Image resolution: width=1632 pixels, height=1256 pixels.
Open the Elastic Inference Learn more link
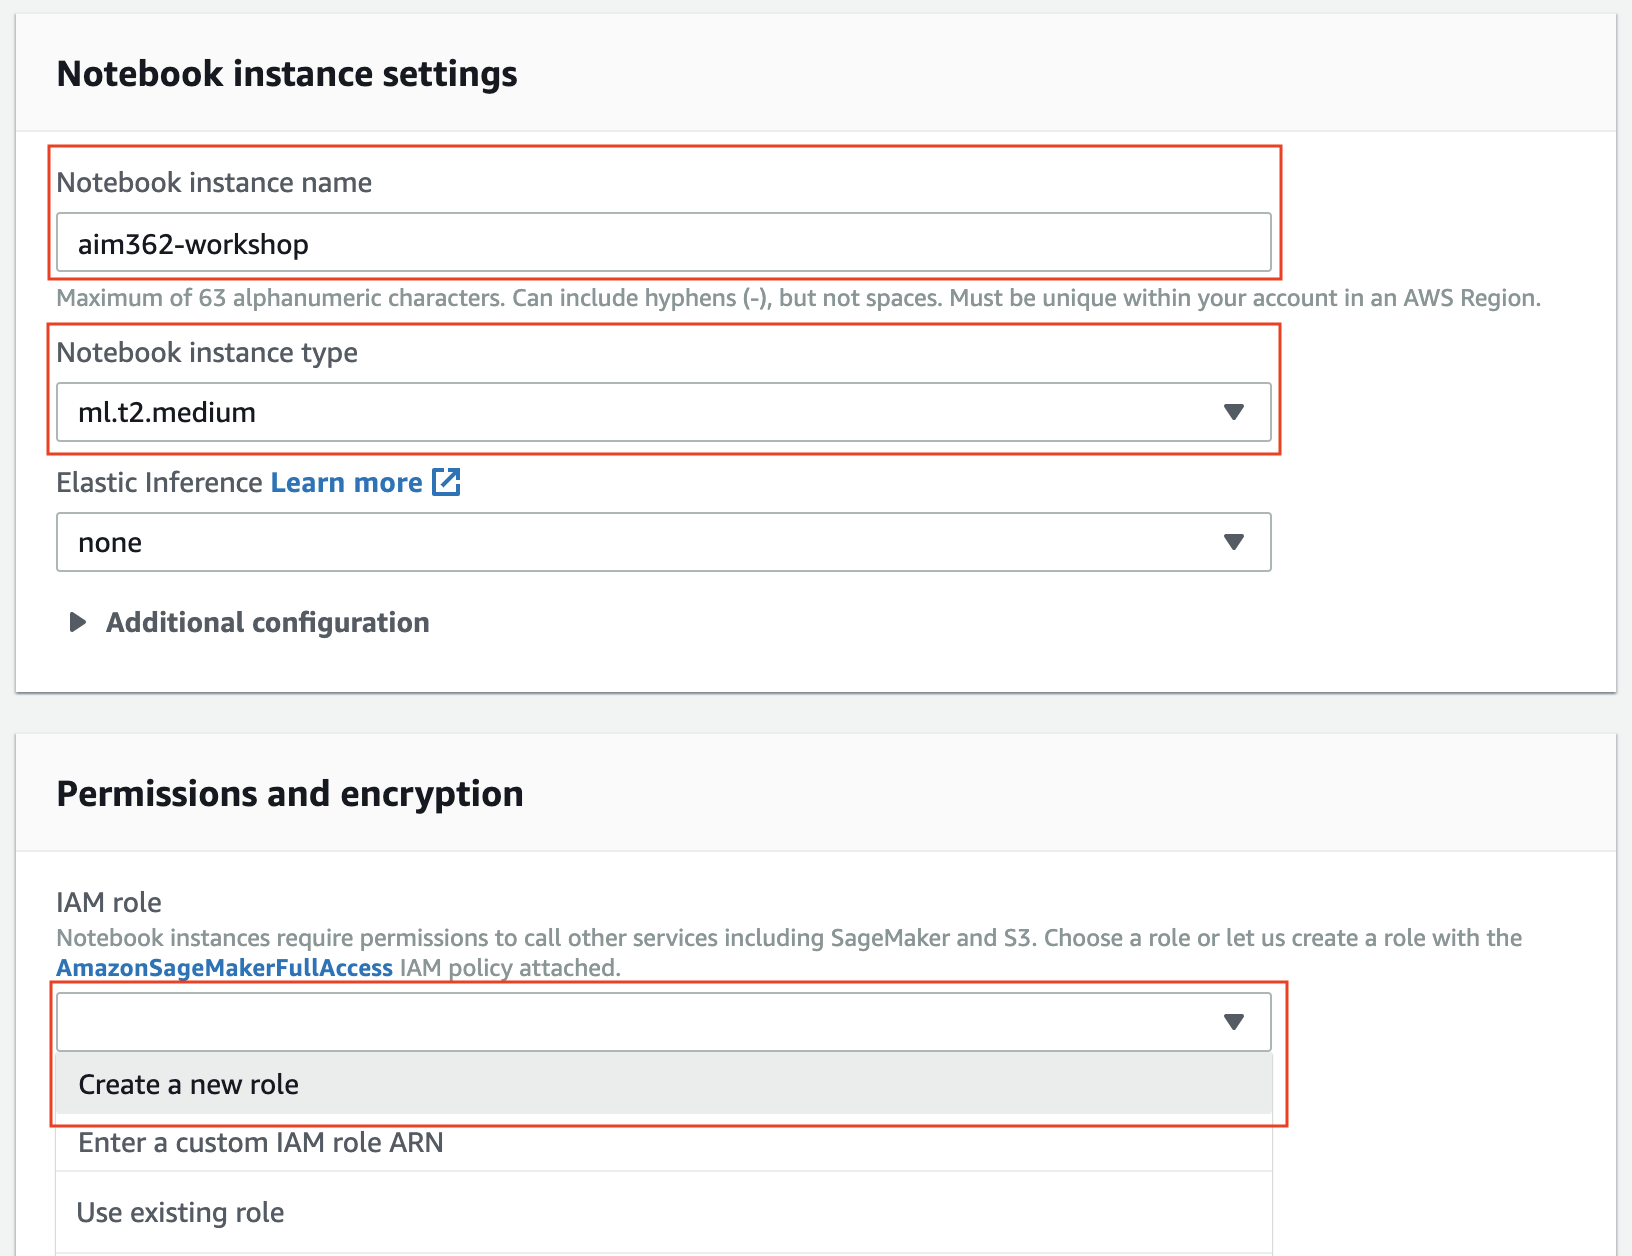coord(346,482)
